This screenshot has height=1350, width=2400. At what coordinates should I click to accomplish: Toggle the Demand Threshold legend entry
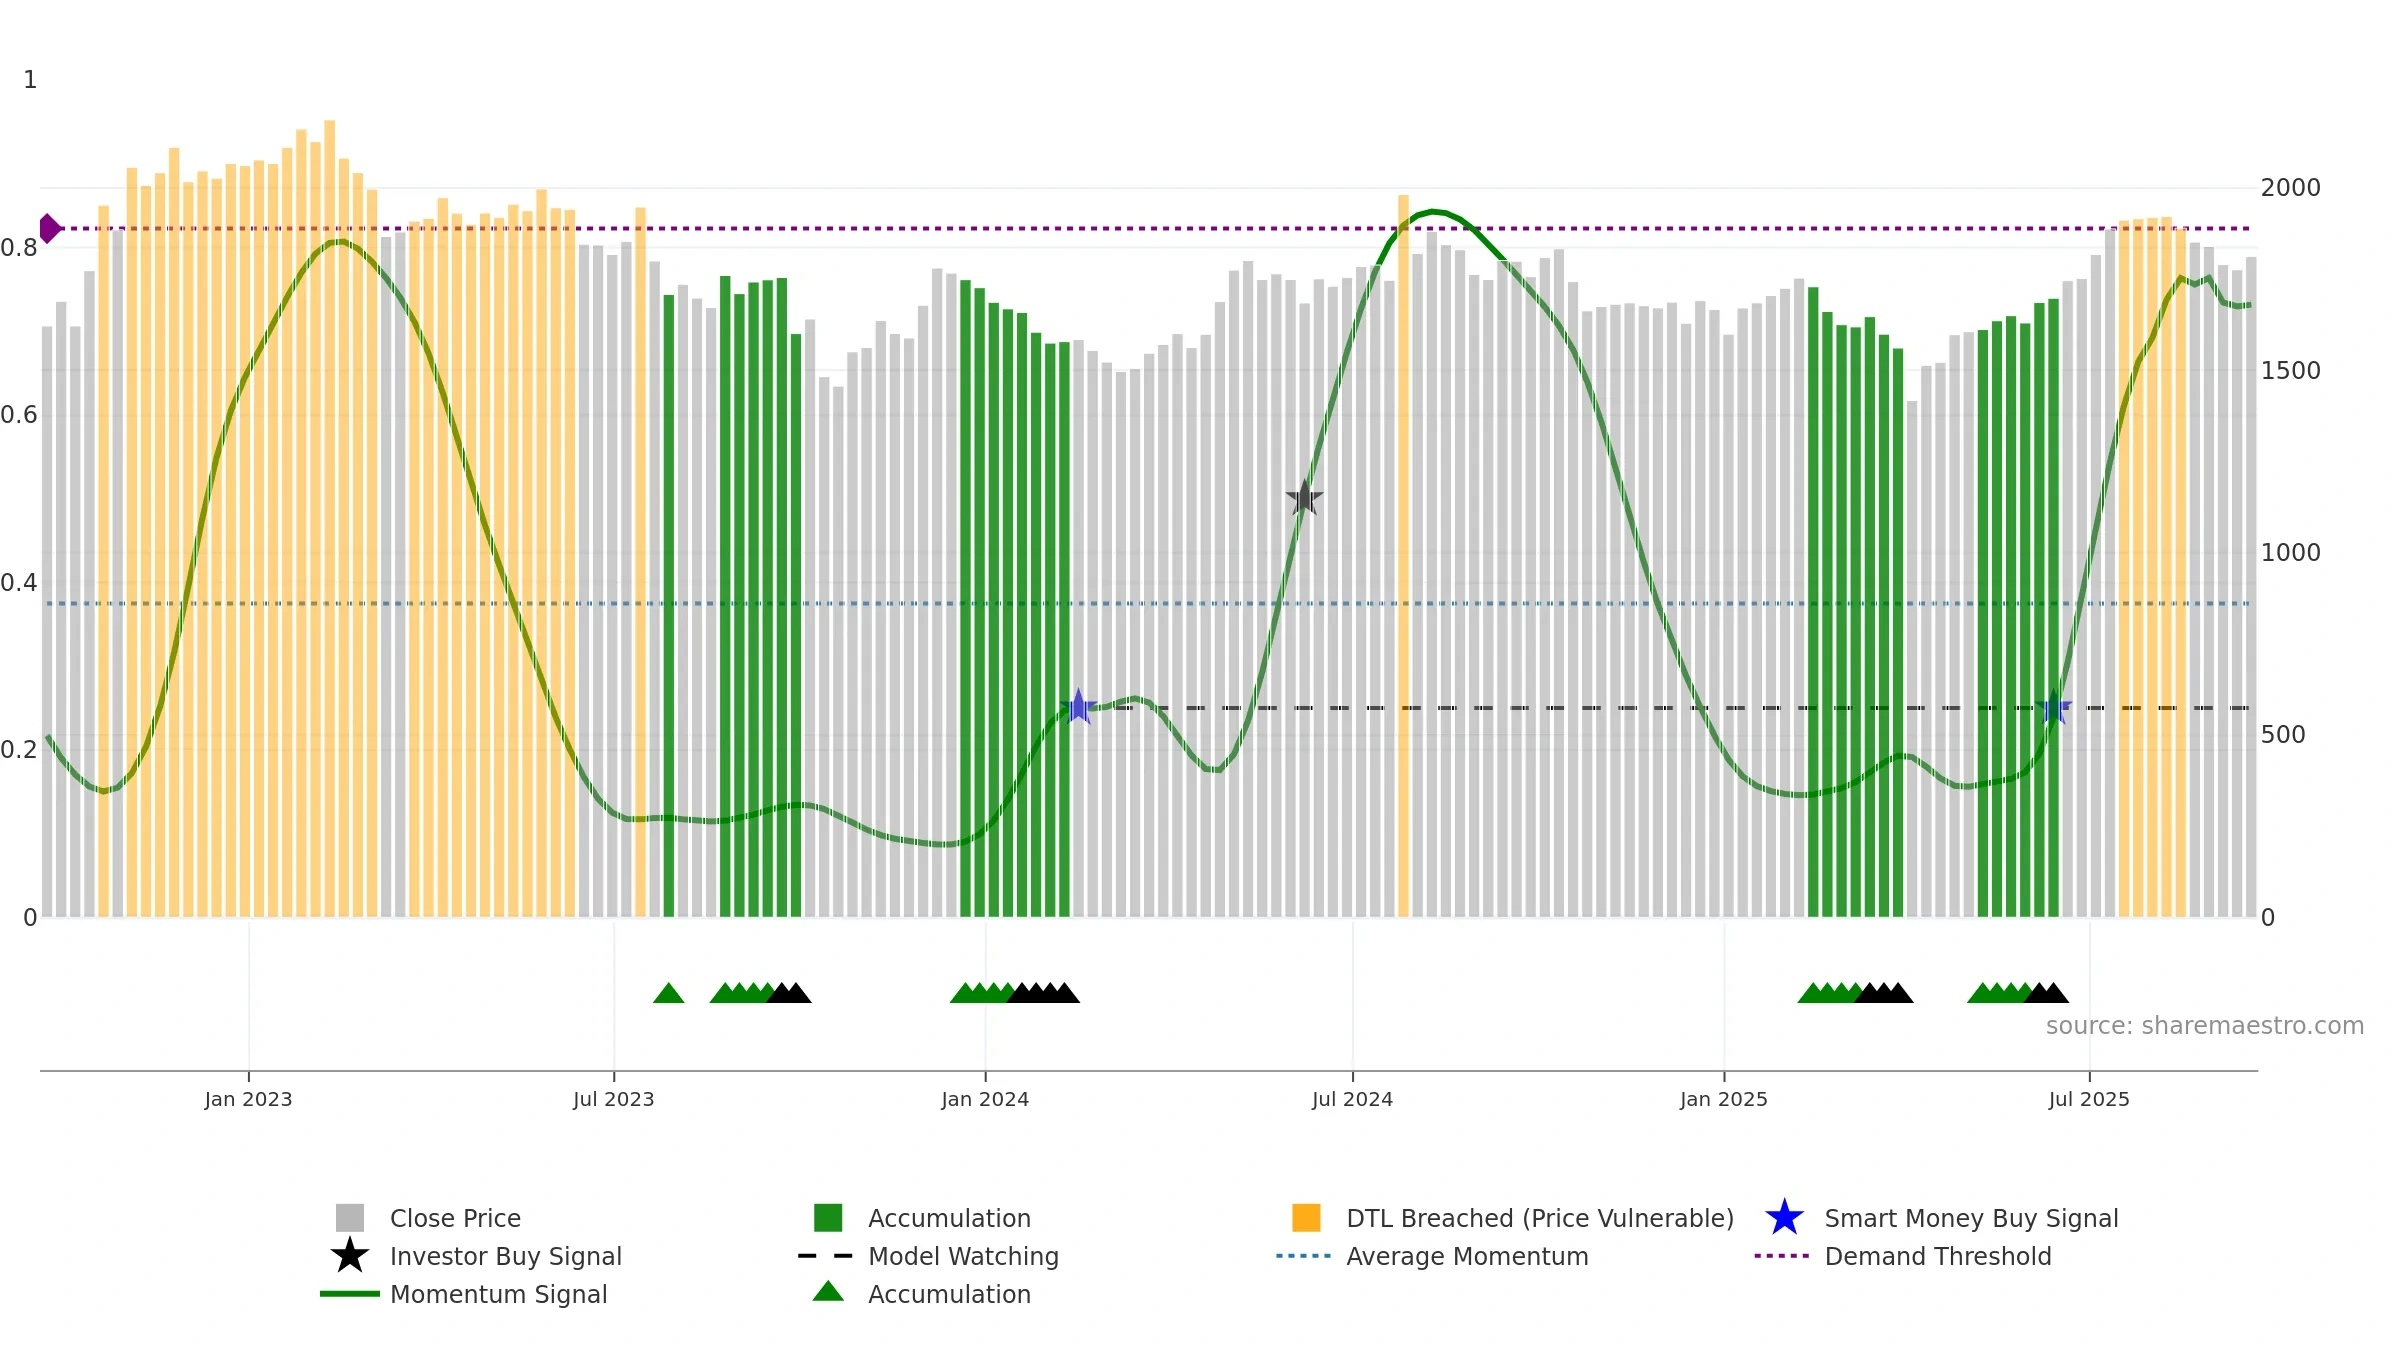pos(1903,1256)
